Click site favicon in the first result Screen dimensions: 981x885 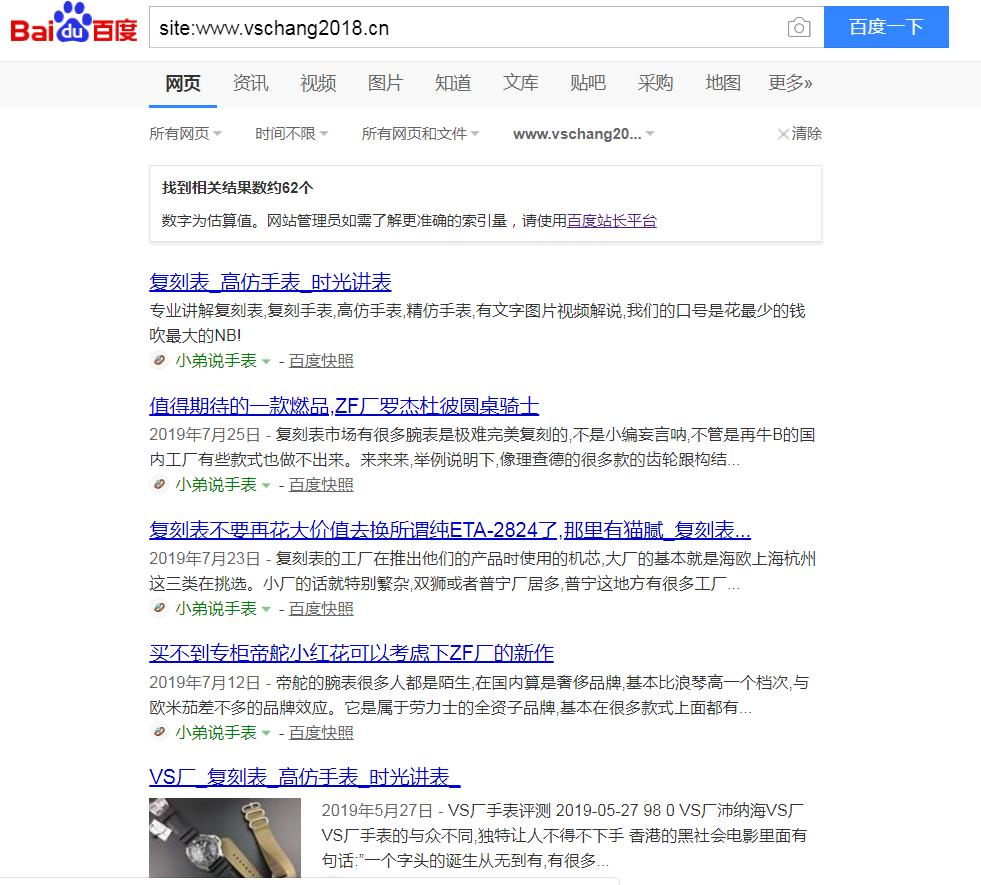coord(160,360)
